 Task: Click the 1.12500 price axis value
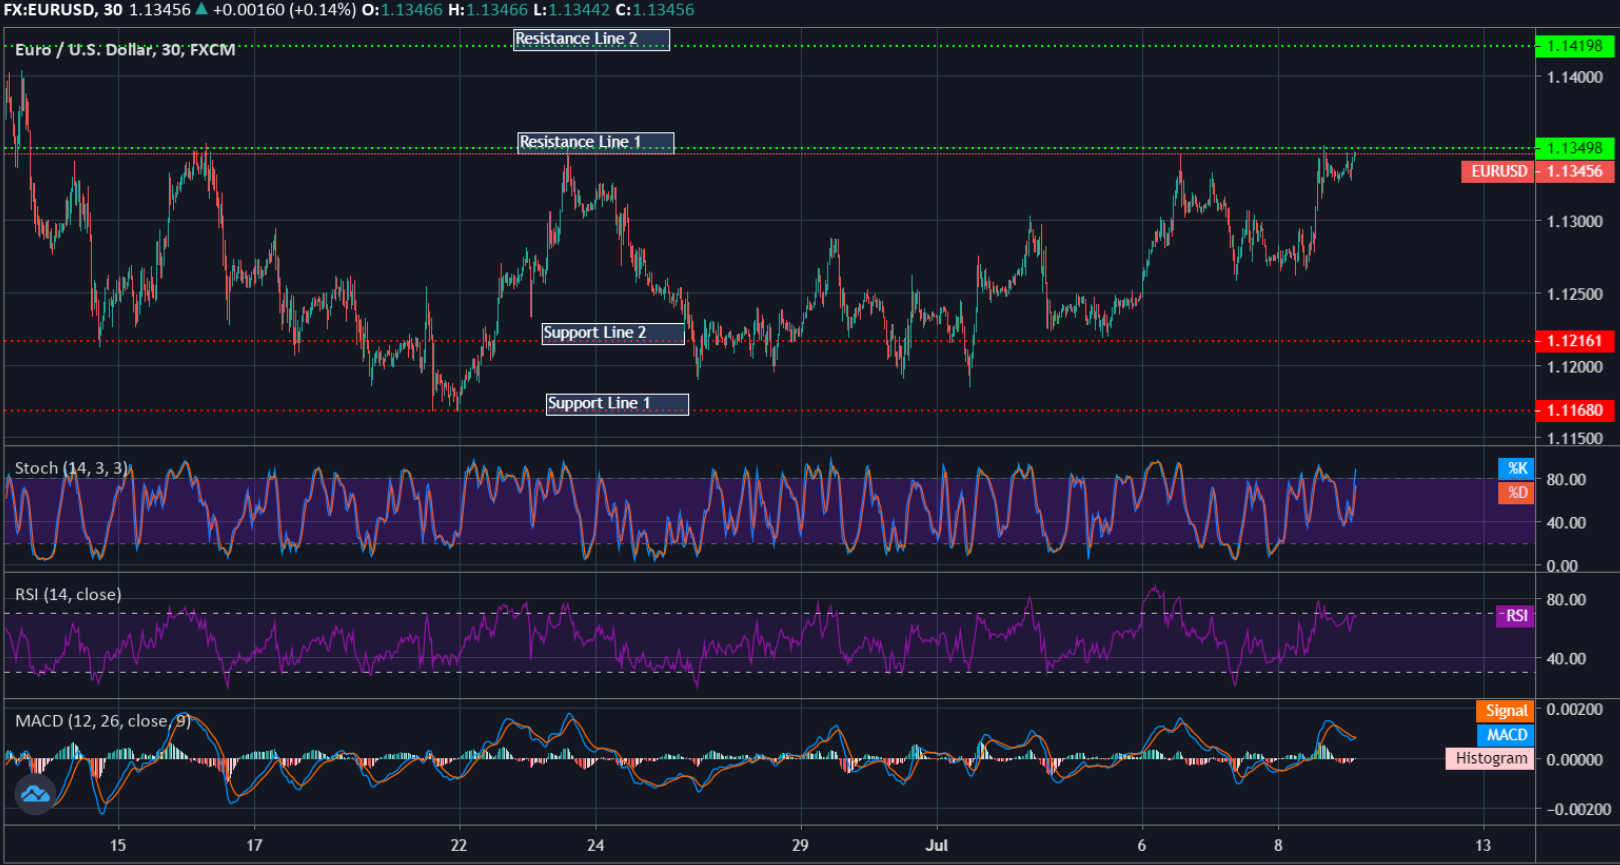pyautogui.click(x=1575, y=294)
